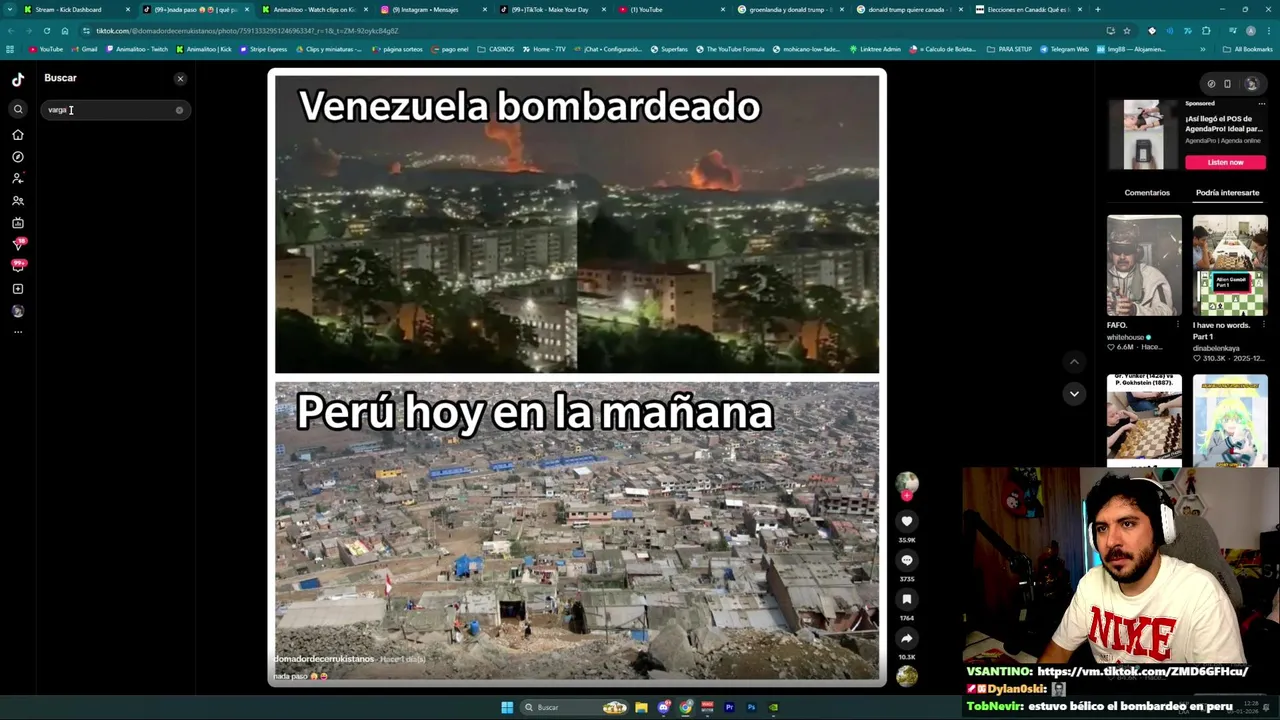This screenshot has width=1280, height=720.
Task: Open File Explorer from the taskbar
Action: pyautogui.click(x=641, y=707)
